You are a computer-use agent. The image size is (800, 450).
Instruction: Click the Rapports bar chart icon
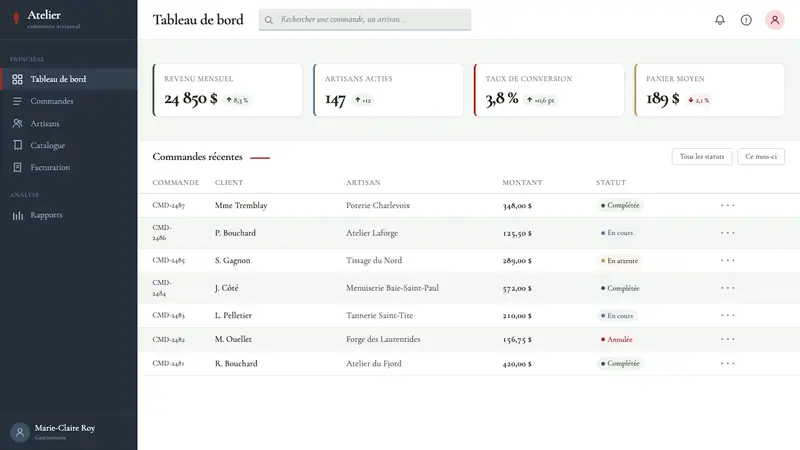tap(18, 215)
